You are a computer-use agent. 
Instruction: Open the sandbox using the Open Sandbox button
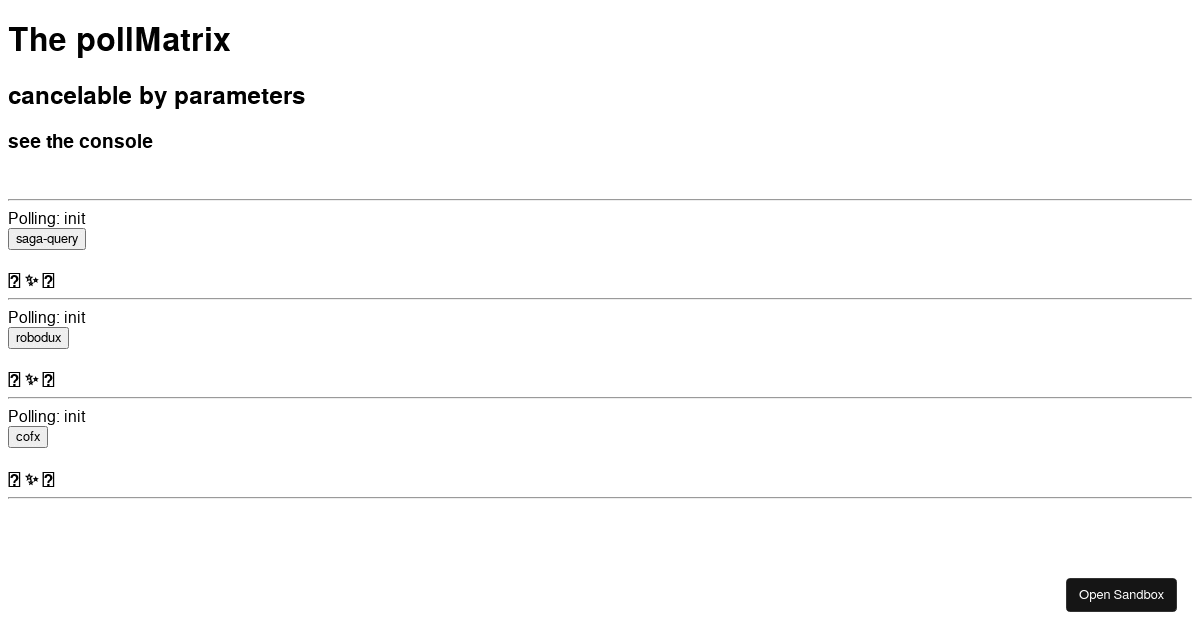1121,594
